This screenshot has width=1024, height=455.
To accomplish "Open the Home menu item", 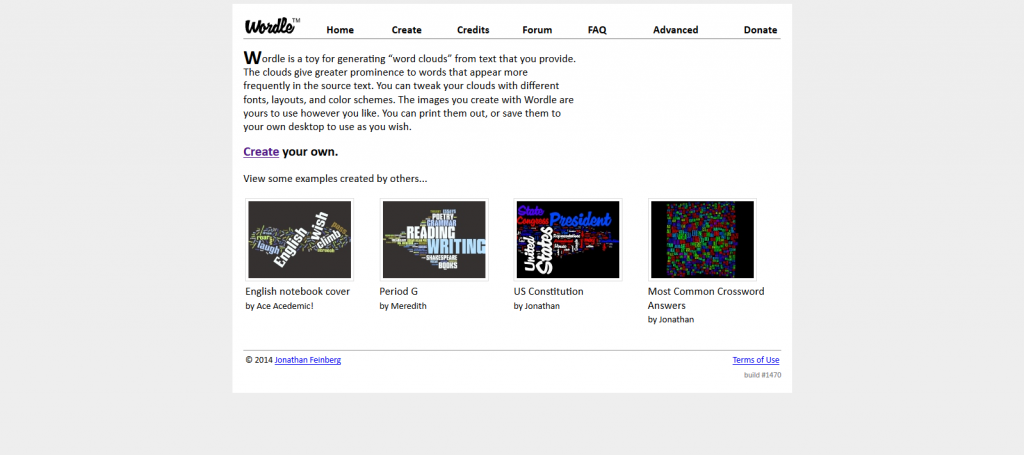I will pos(340,30).
